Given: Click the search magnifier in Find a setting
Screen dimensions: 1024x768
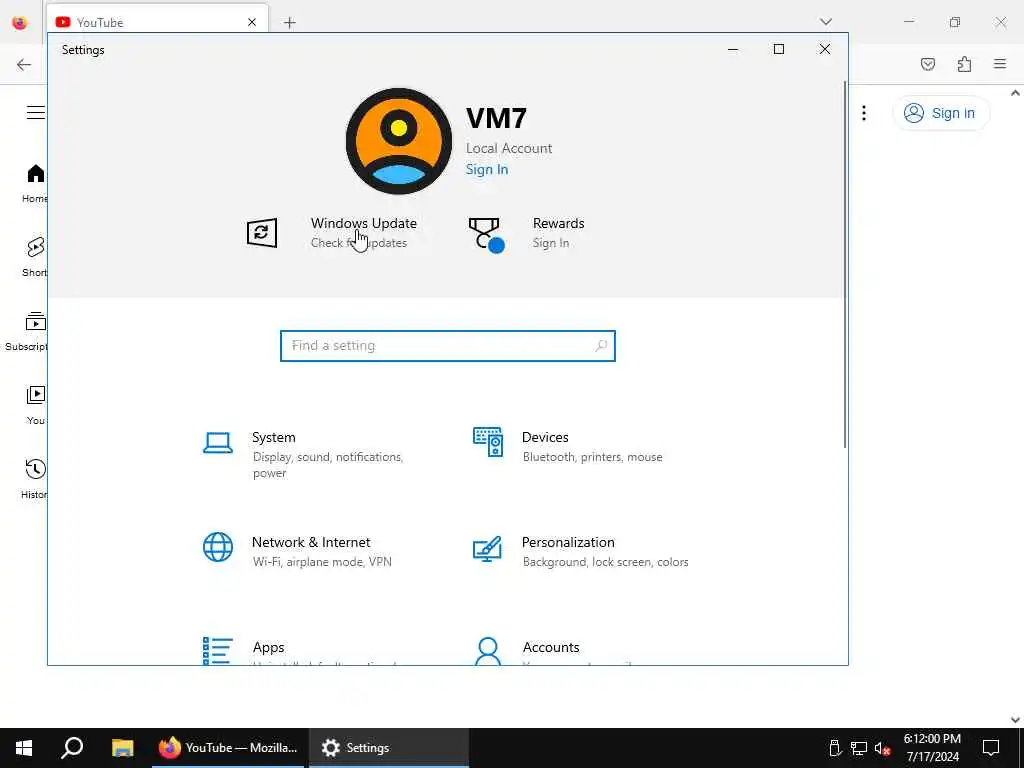Looking at the screenshot, I should pyautogui.click(x=601, y=345).
